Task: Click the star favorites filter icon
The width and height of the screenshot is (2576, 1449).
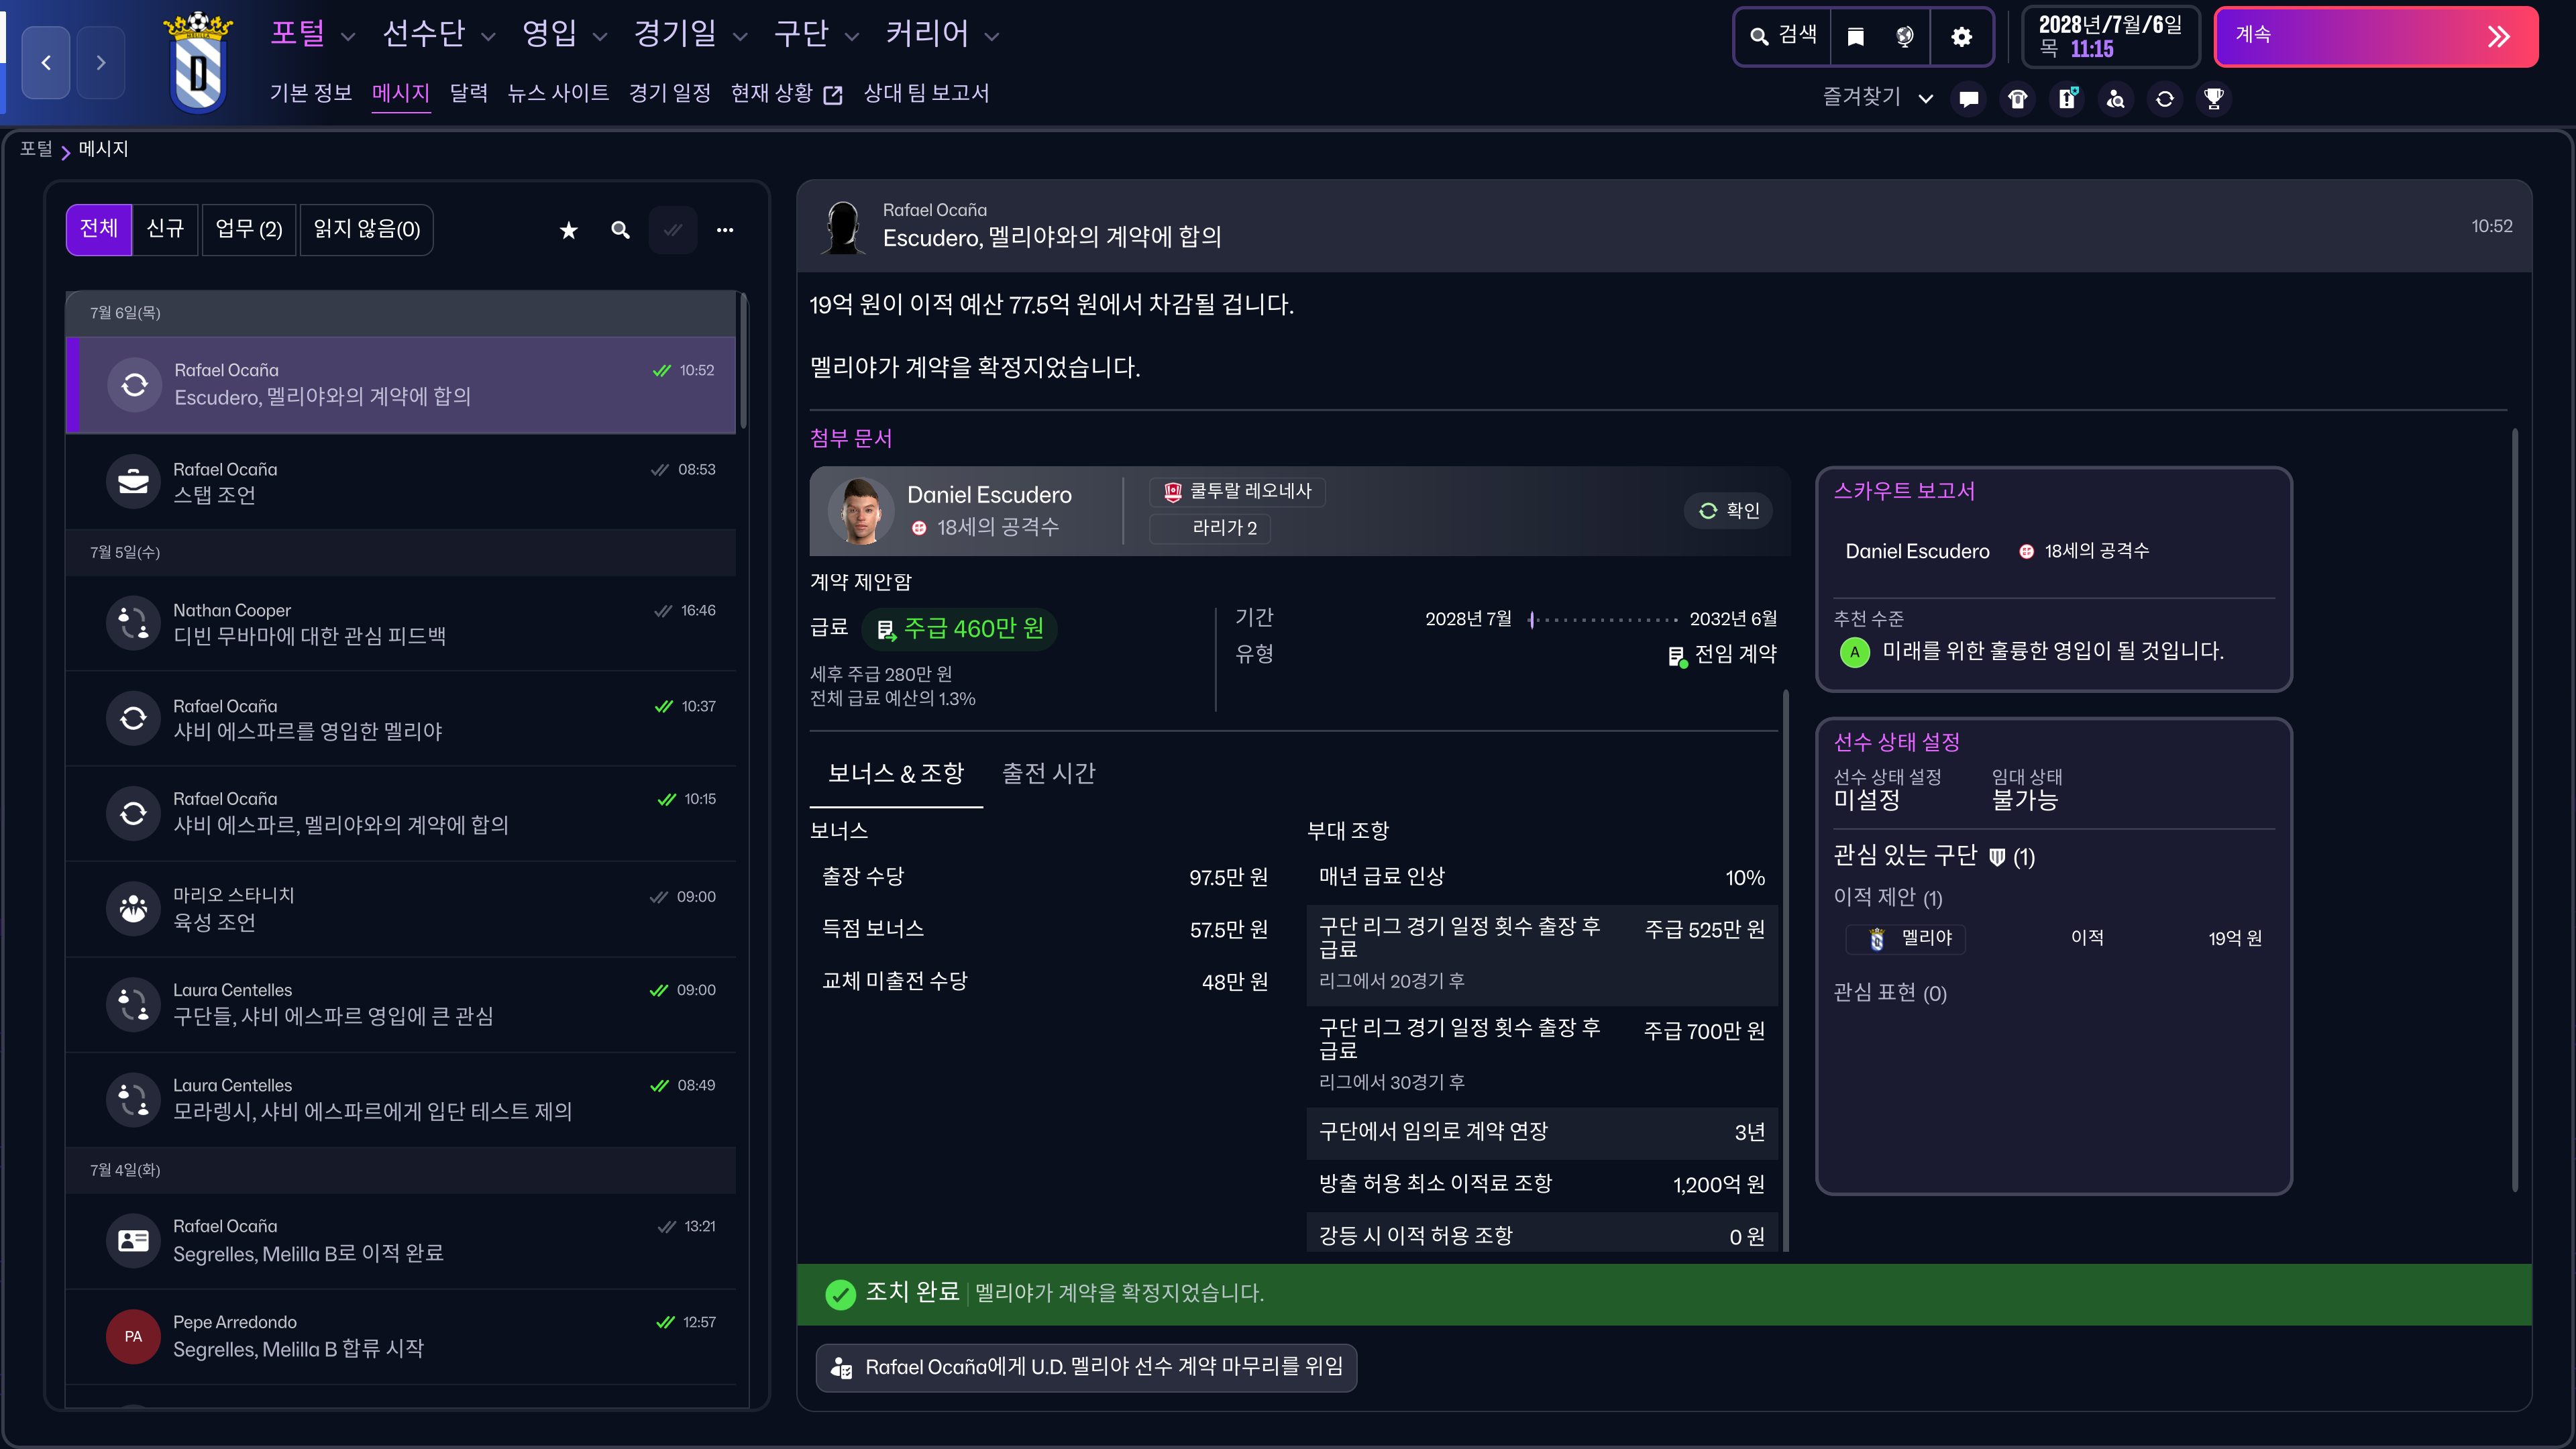Action: (x=568, y=230)
